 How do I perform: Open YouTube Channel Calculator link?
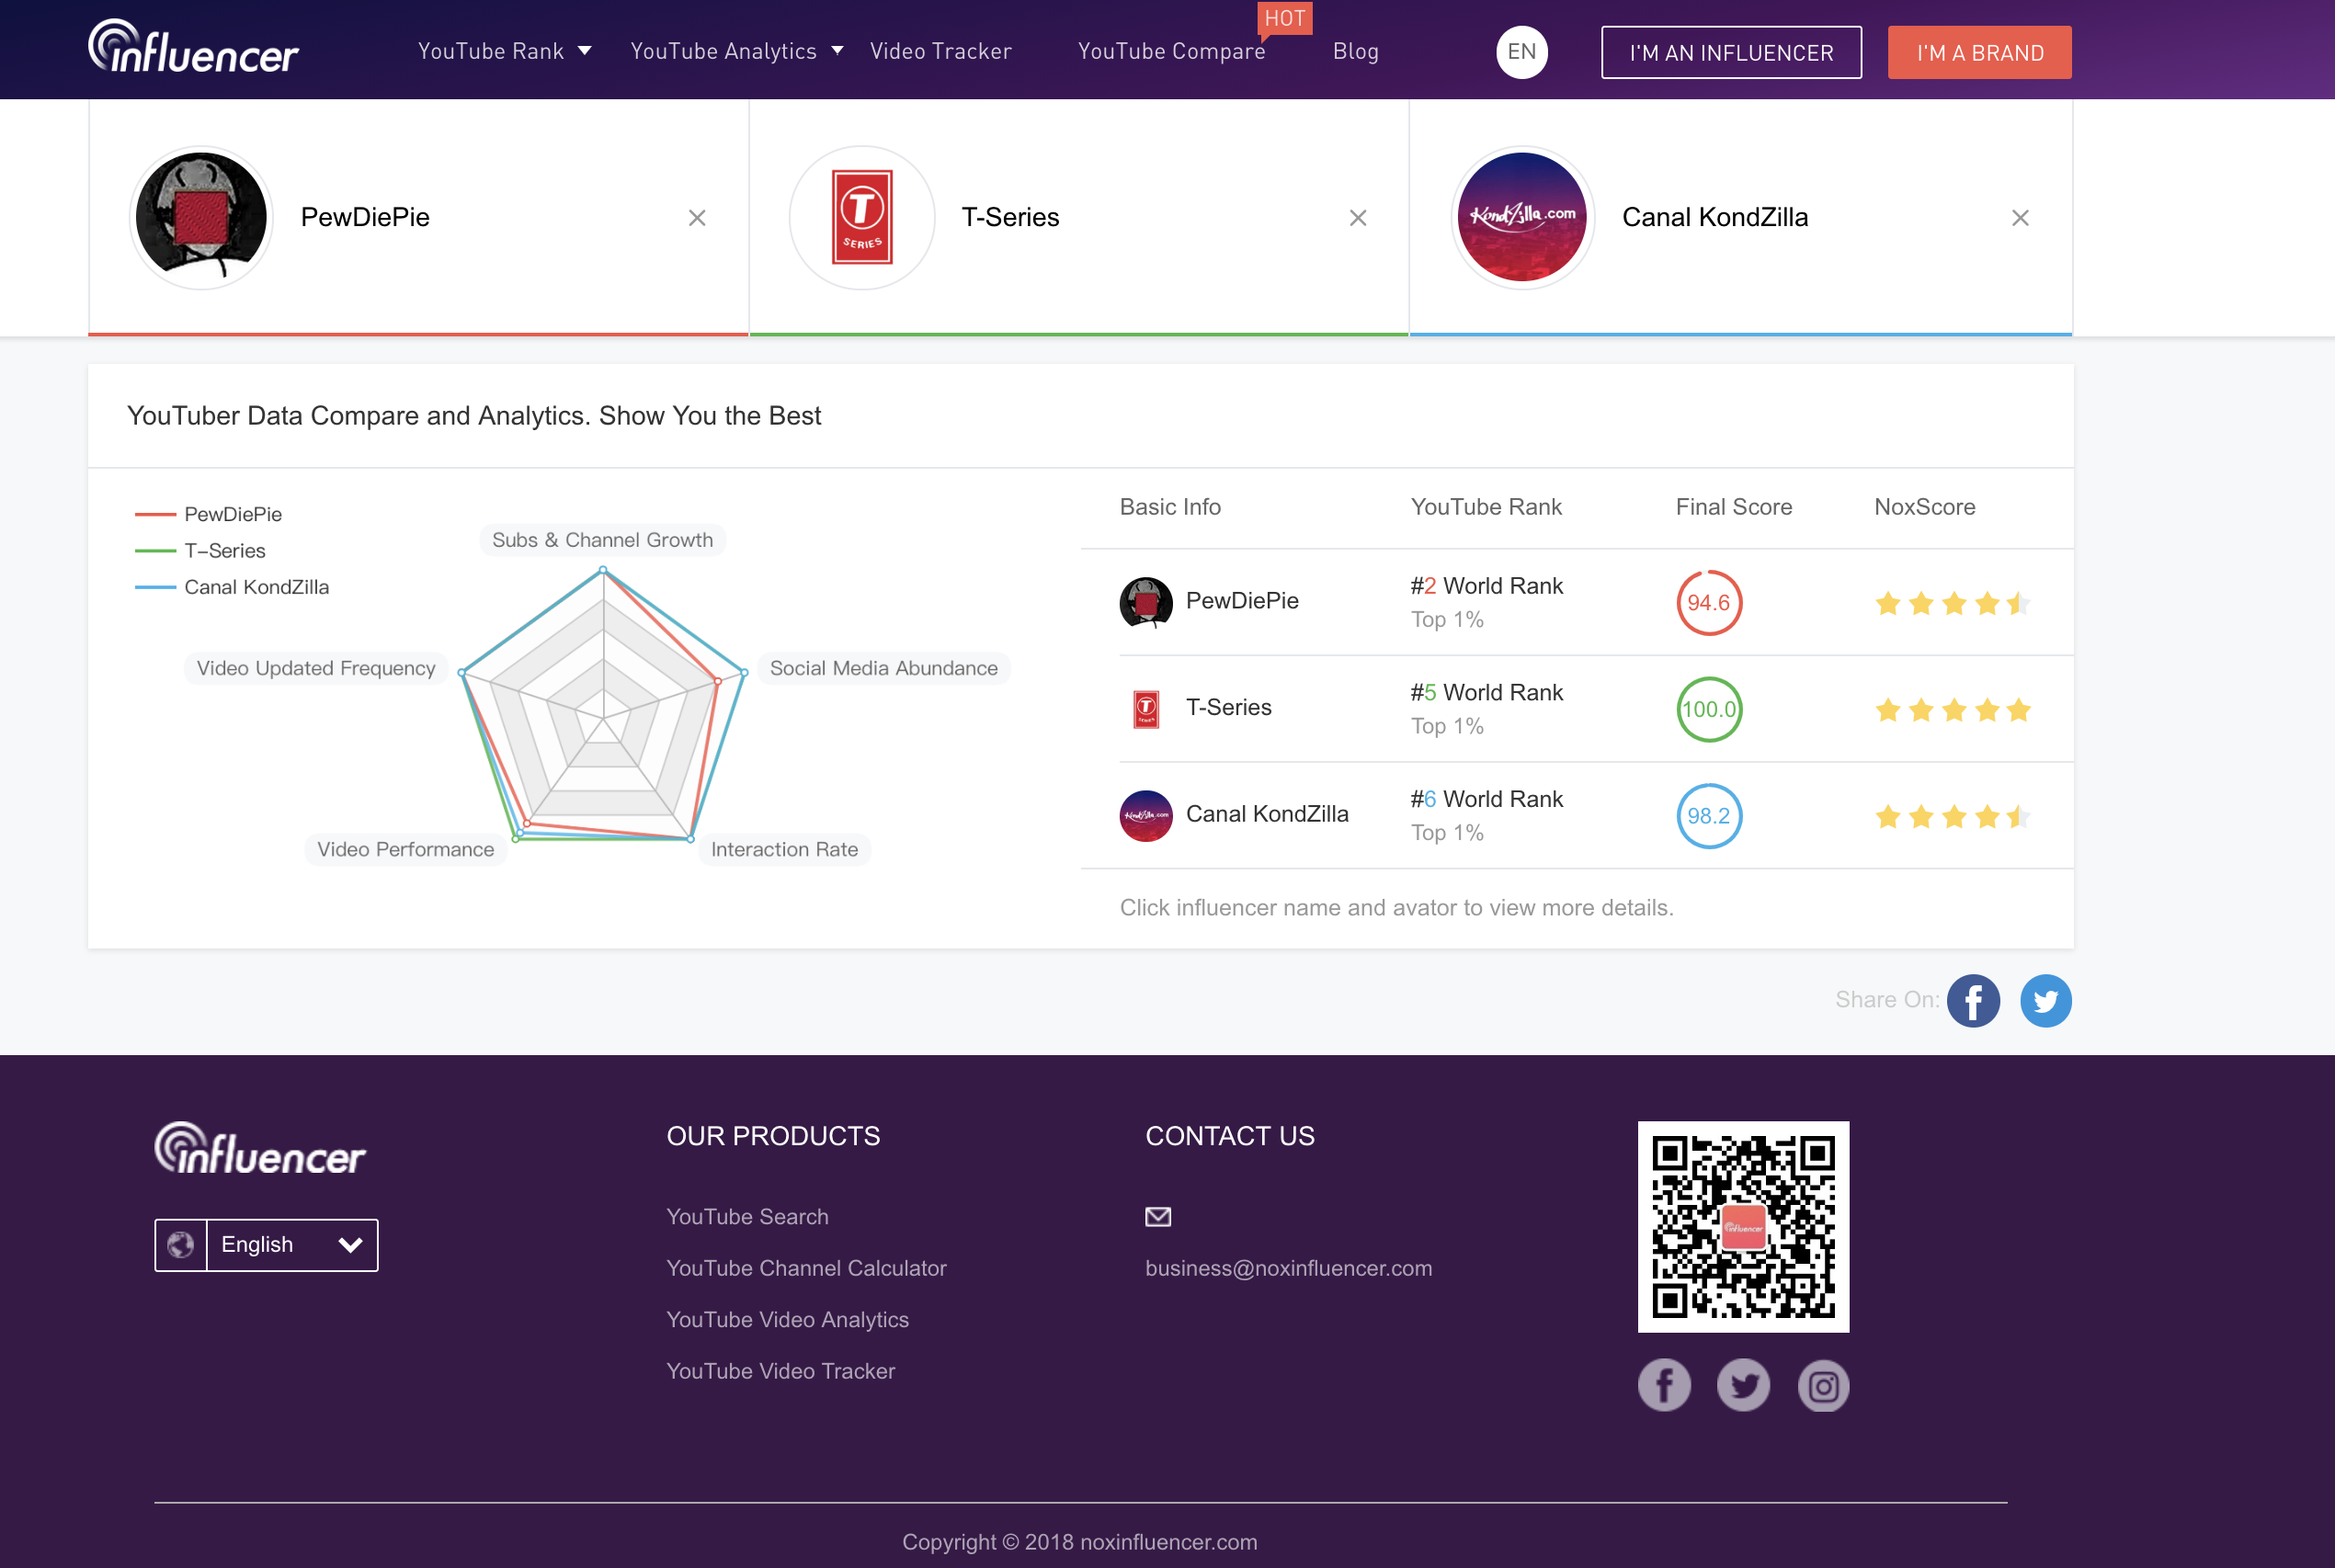806,1267
